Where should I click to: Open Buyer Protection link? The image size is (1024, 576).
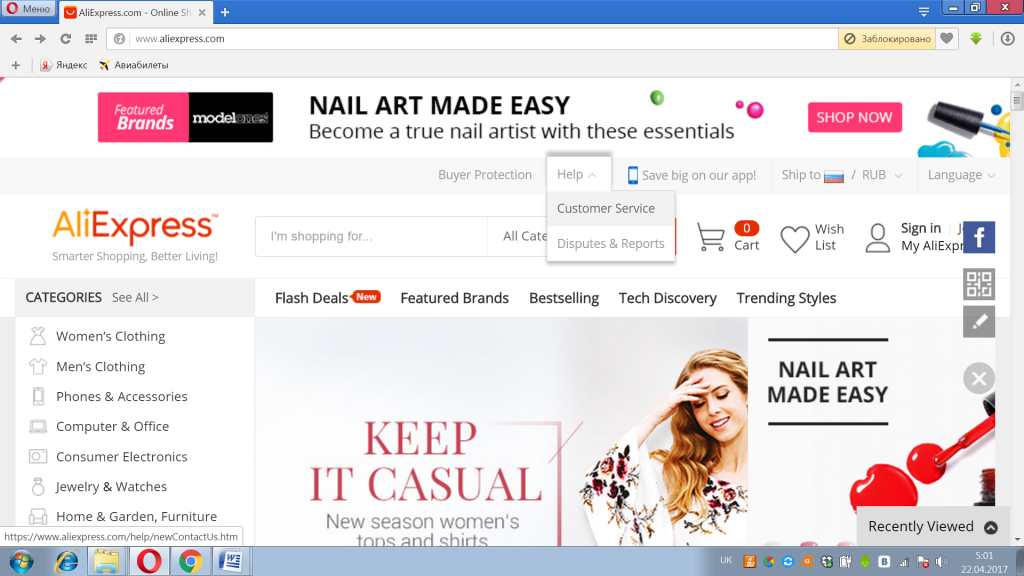(485, 174)
